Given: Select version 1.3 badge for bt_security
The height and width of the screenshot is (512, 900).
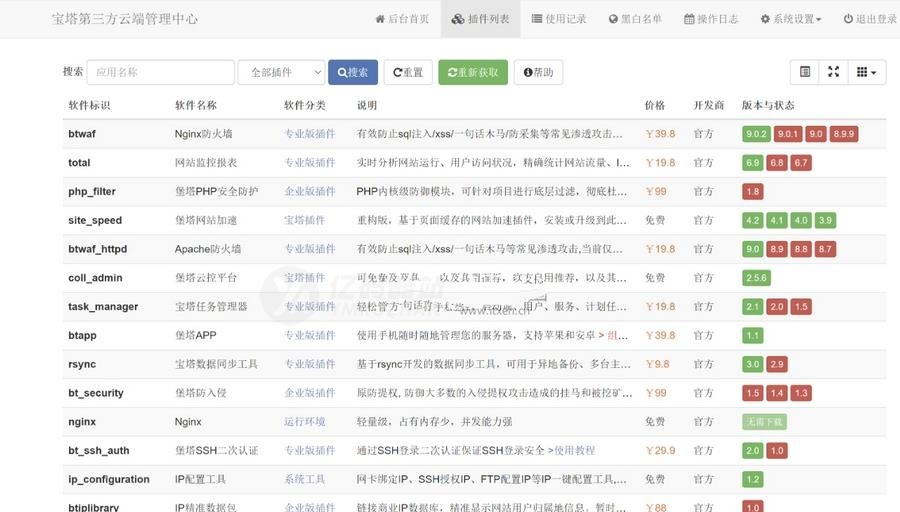Looking at the screenshot, I should (x=801, y=393).
